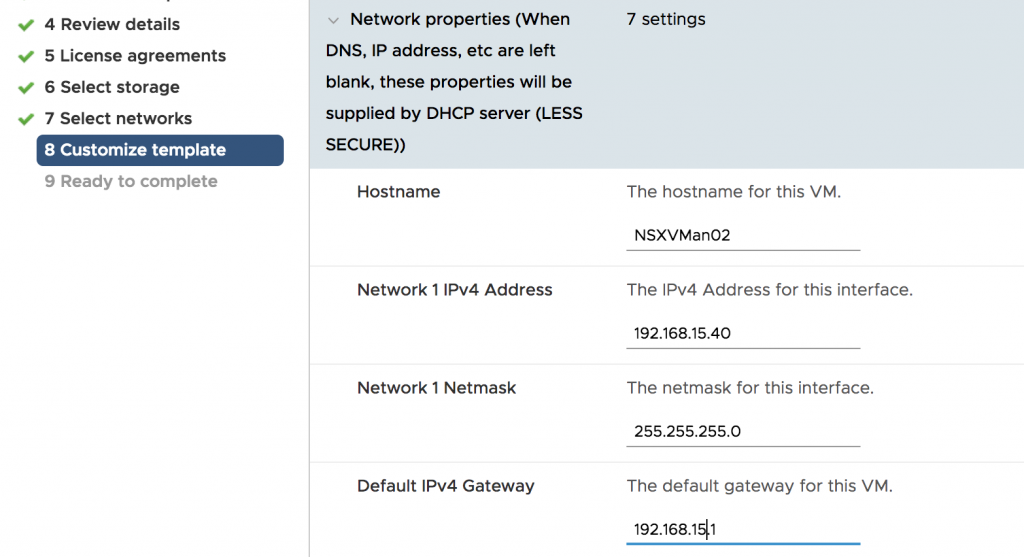
Task: Click the Network 1 IPv4 Address field
Action: coord(743,334)
